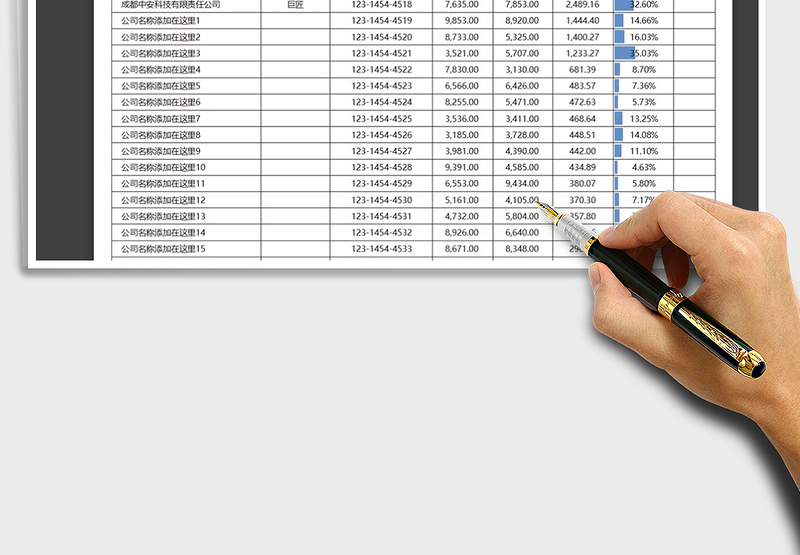Select company cell 公司名称添加在这里9
Image resolution: width=800 pixels, height=555 pixels.
pyautogui.click(x=186, y=152)
